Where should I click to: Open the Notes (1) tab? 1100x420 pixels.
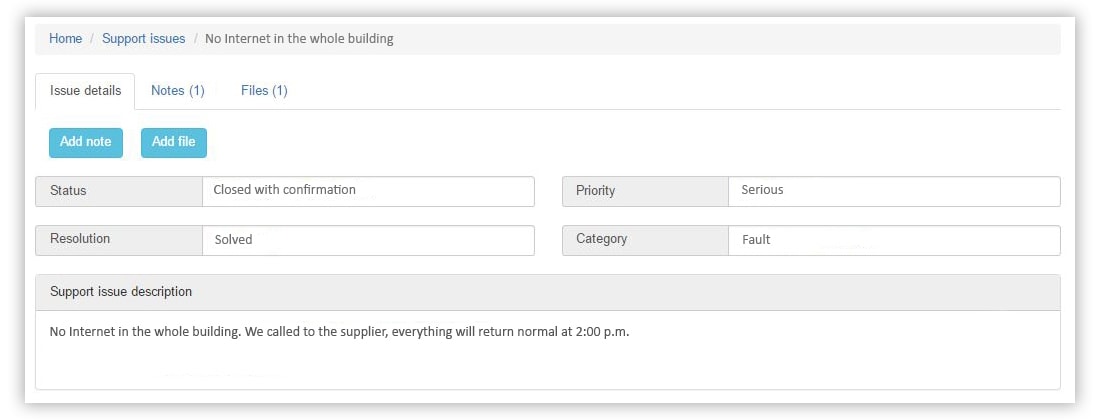click(177, 91)
